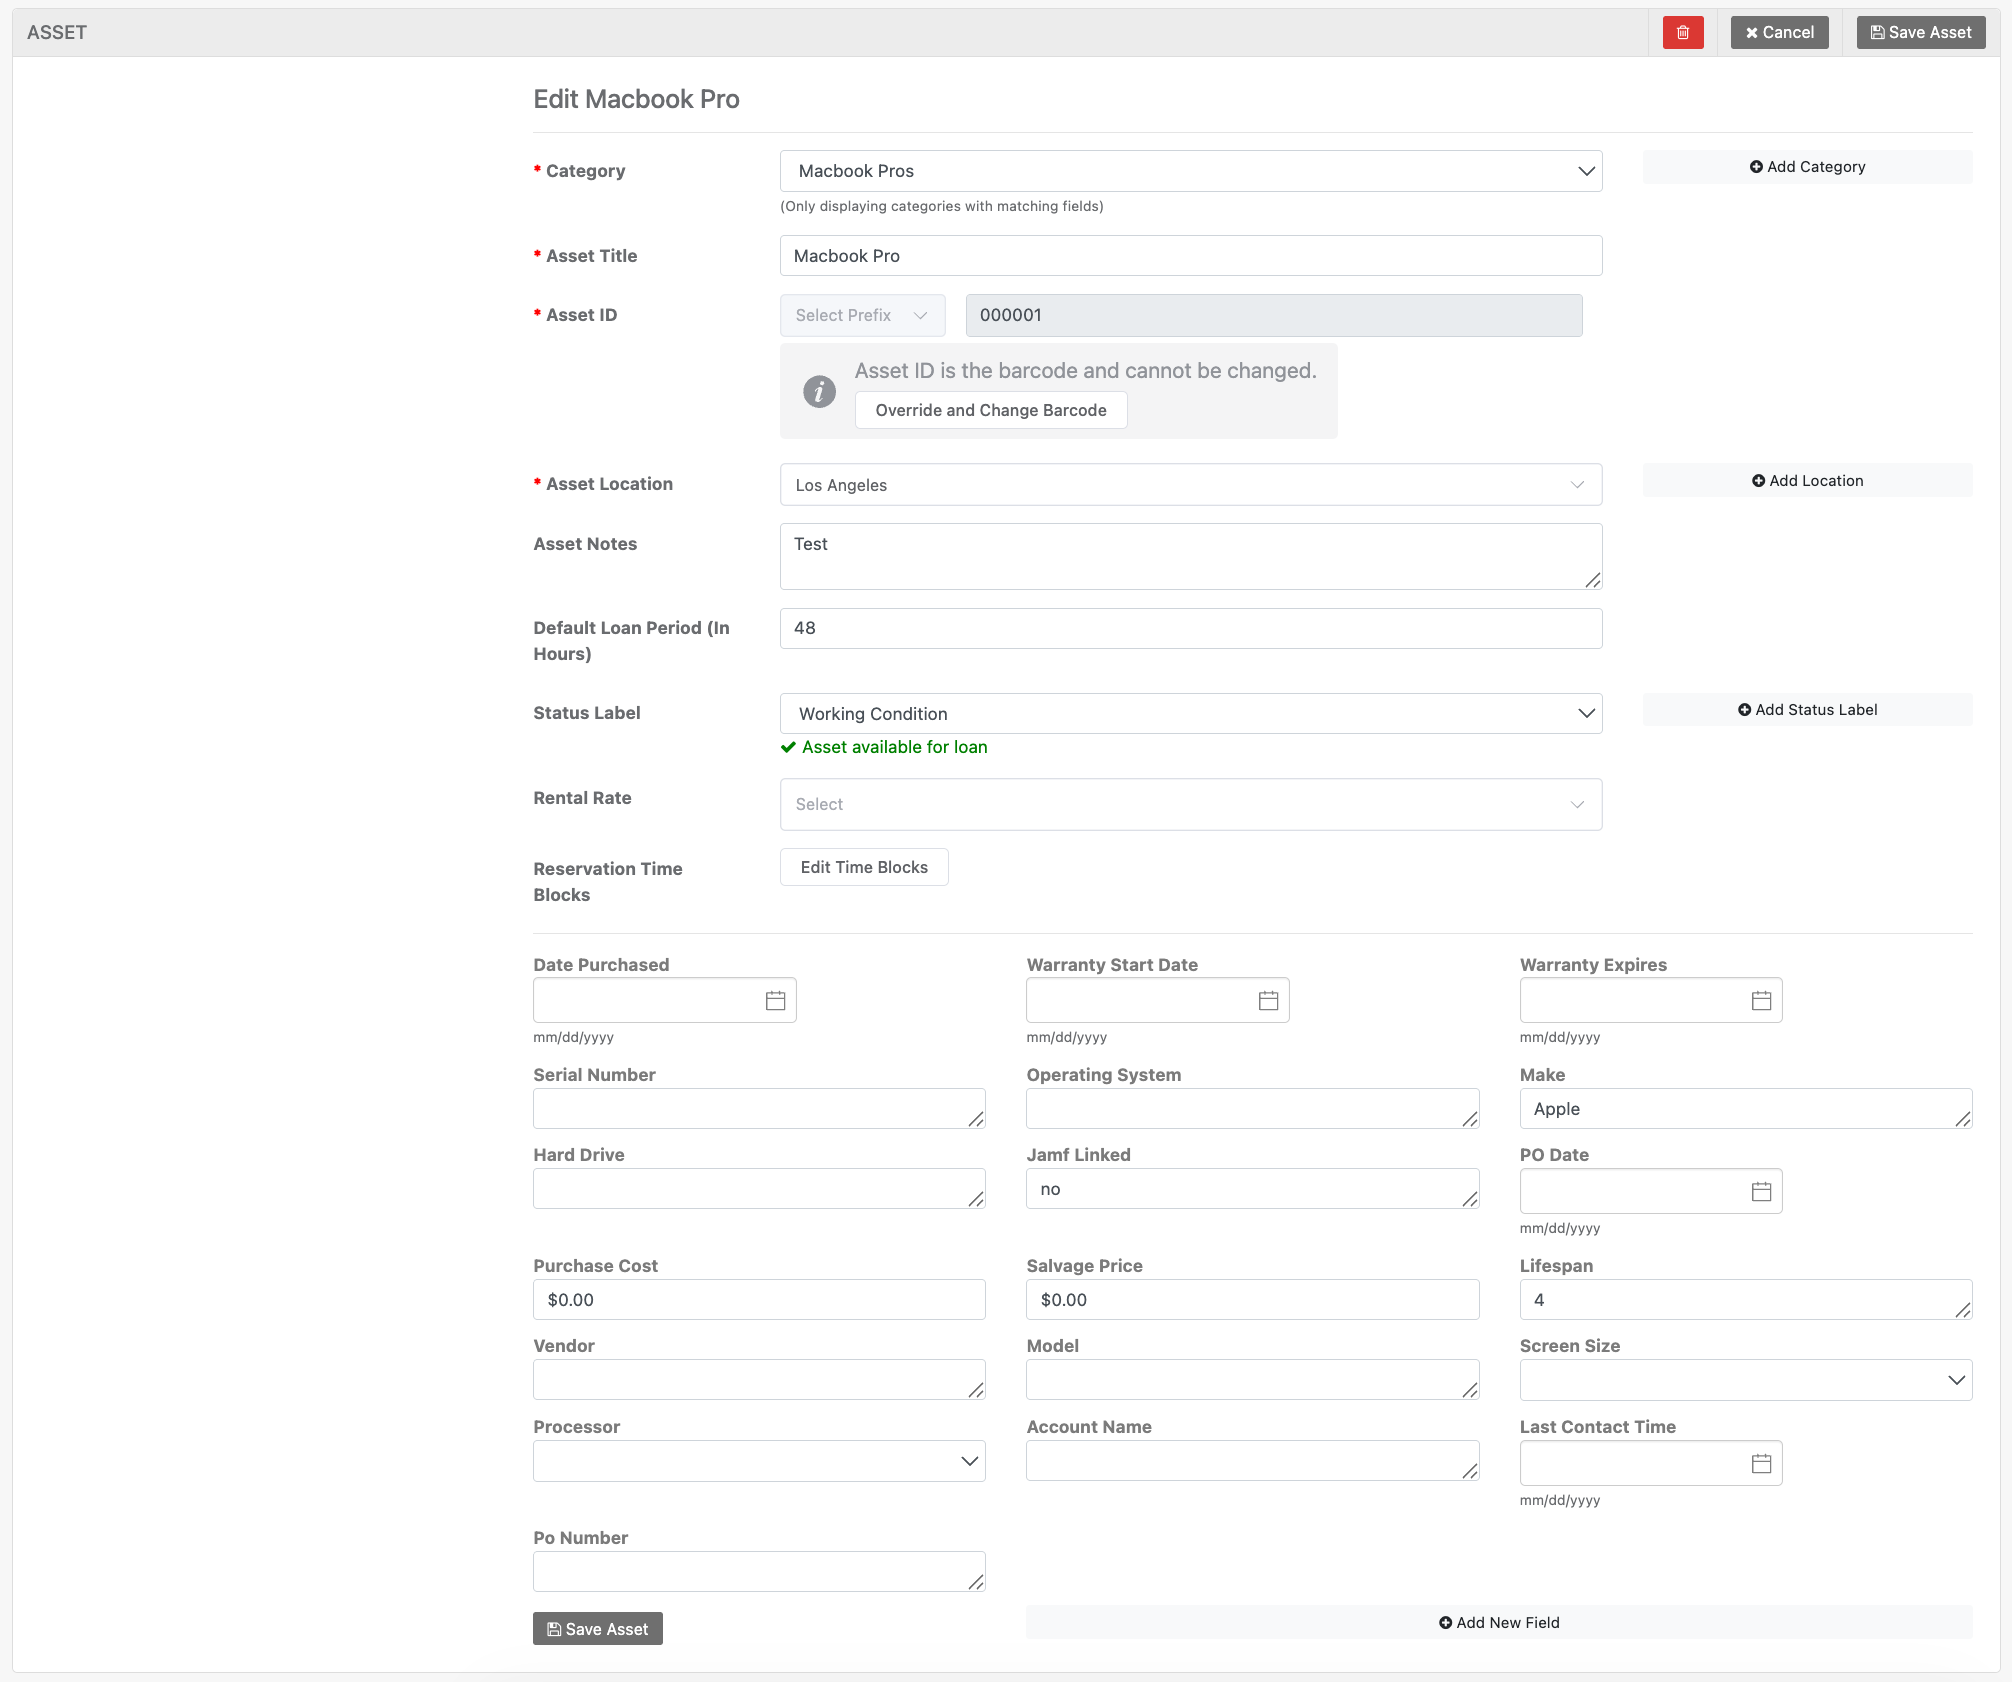The width and height of the screenshot is (2012, 1682).
Task: Click 'Asset ID is the barcode' notice text
Action: (x=1085, y=371)
